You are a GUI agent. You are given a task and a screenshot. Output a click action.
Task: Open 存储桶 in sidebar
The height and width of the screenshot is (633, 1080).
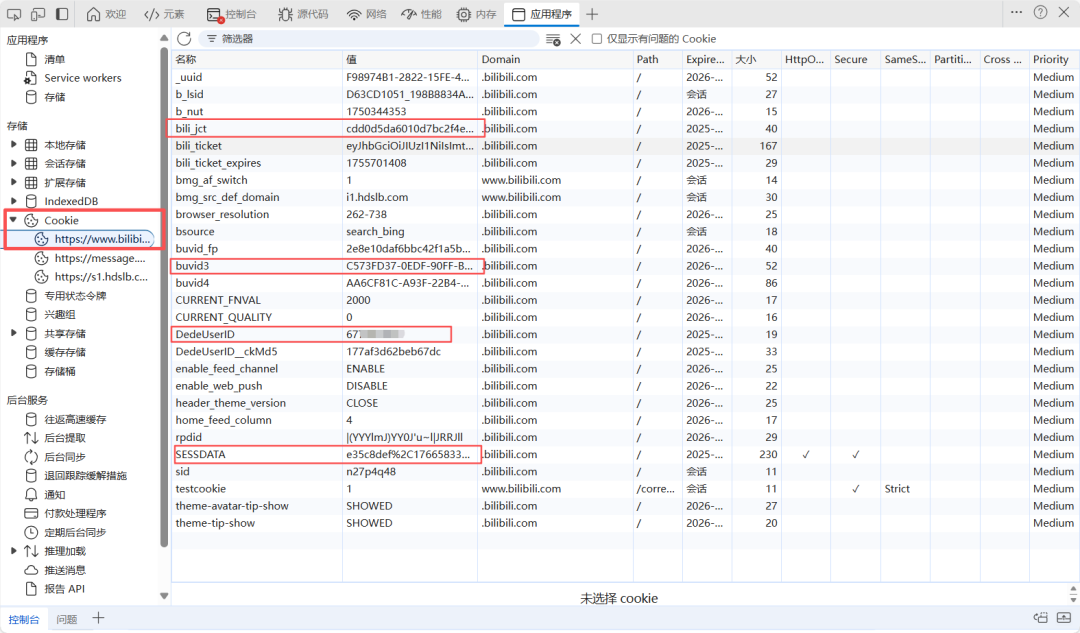tap(60, 371)
